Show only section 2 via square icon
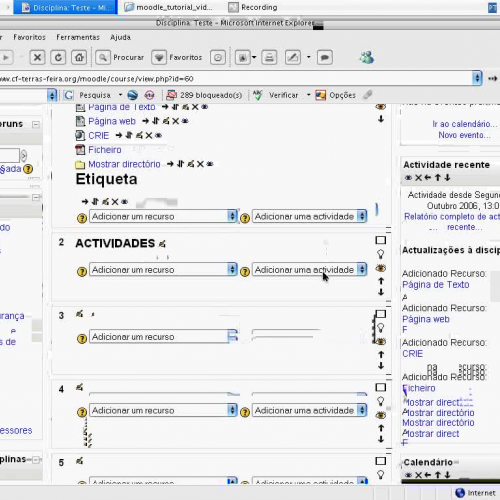 381,240
